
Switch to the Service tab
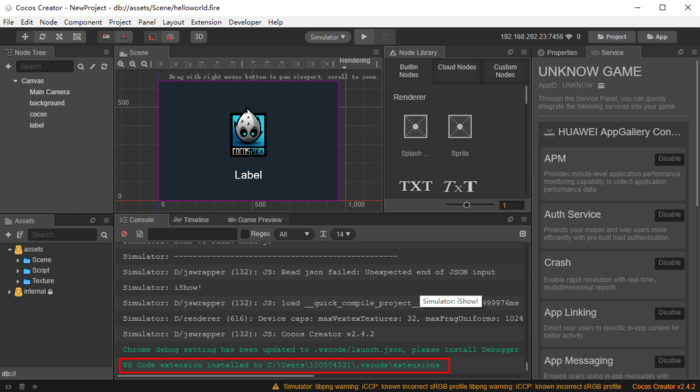pyautogui.click(x=608, y=53)
